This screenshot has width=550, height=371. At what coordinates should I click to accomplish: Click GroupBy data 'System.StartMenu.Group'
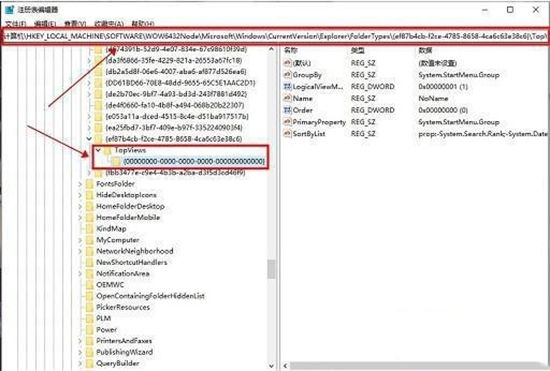coord(459,75)
